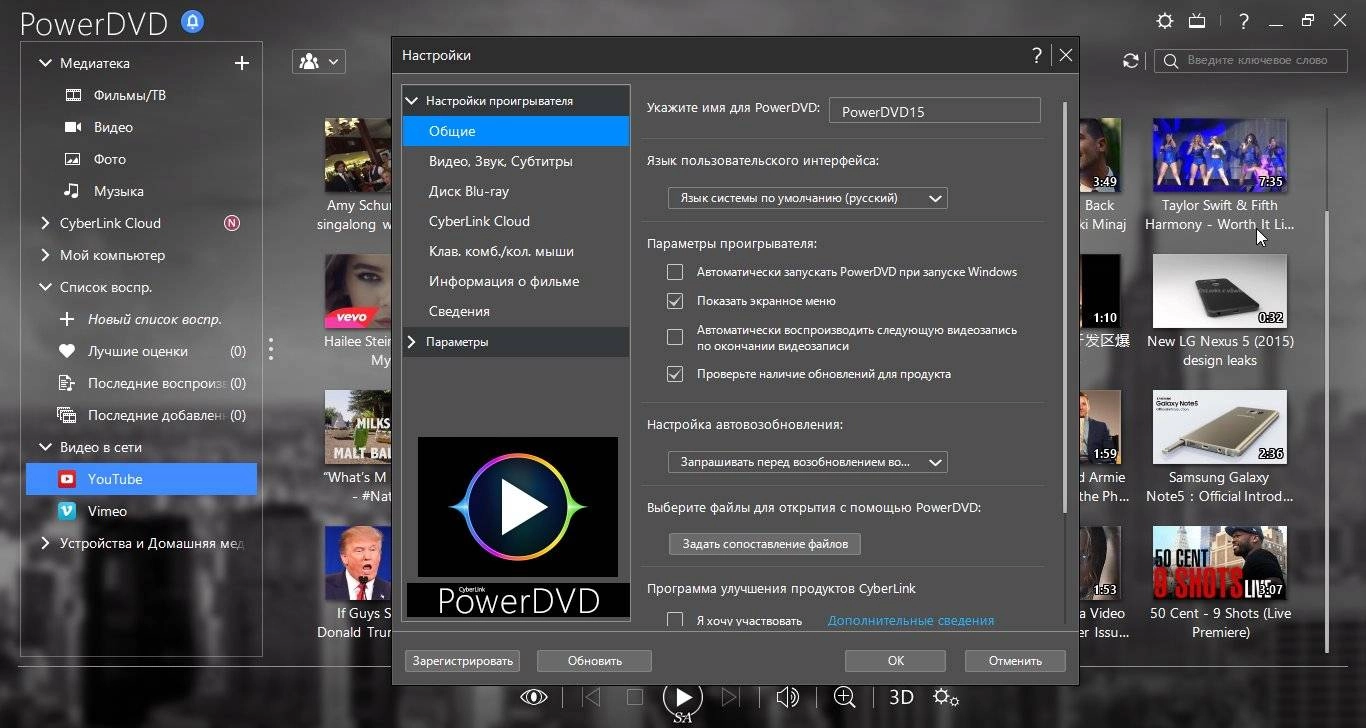Click the settings dialog vertical scrollbar
The height and width of the screenshot is (728, 1366).
1066,308
